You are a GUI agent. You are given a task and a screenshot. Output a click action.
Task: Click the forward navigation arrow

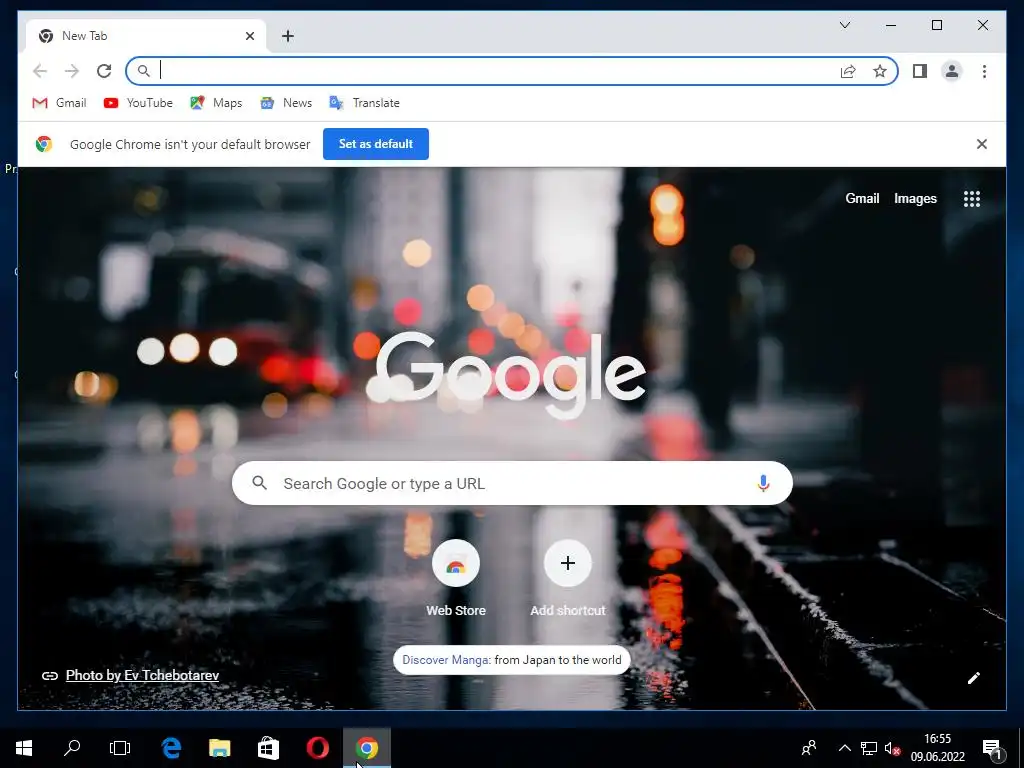[72, 71]
